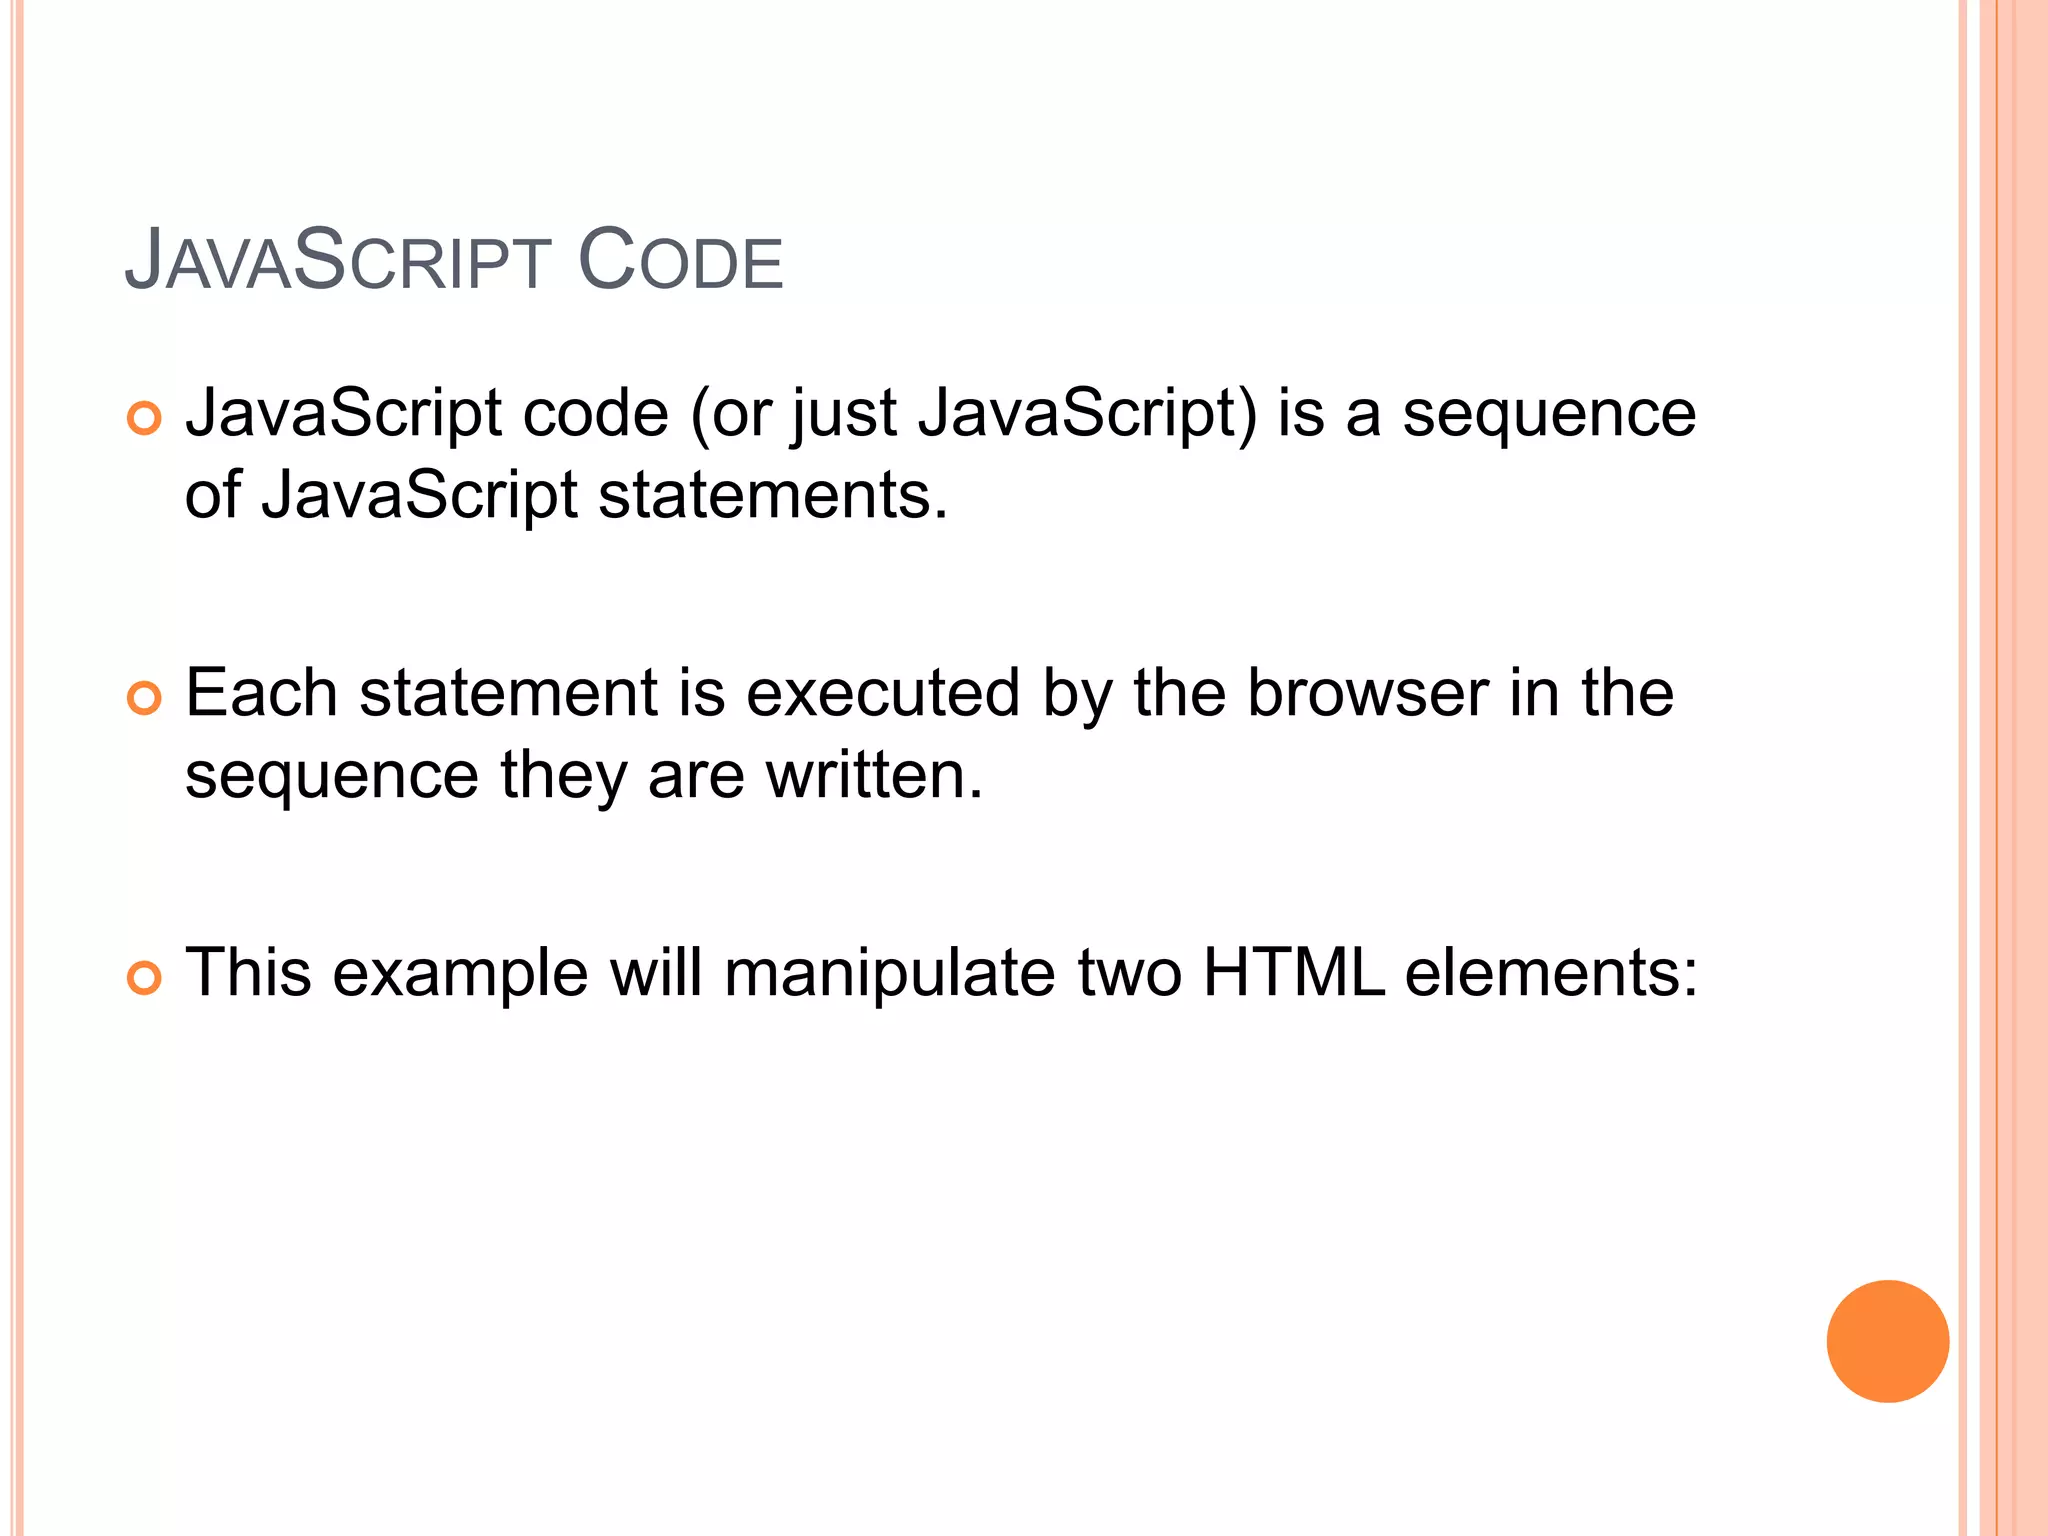Click the word "HTML" in the third bullet

coord(1294,972)
